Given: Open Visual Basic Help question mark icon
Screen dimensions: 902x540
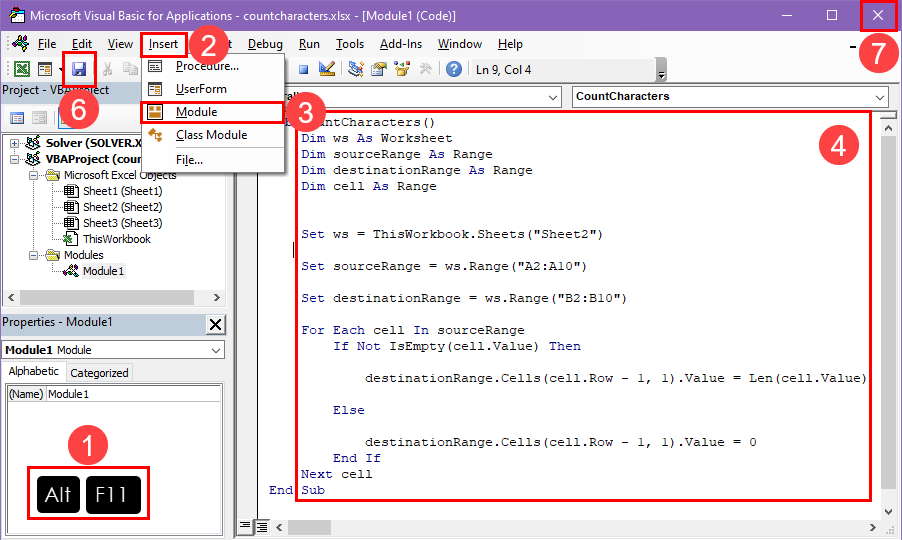Looking at the screenshot, I should click(454, 70).
